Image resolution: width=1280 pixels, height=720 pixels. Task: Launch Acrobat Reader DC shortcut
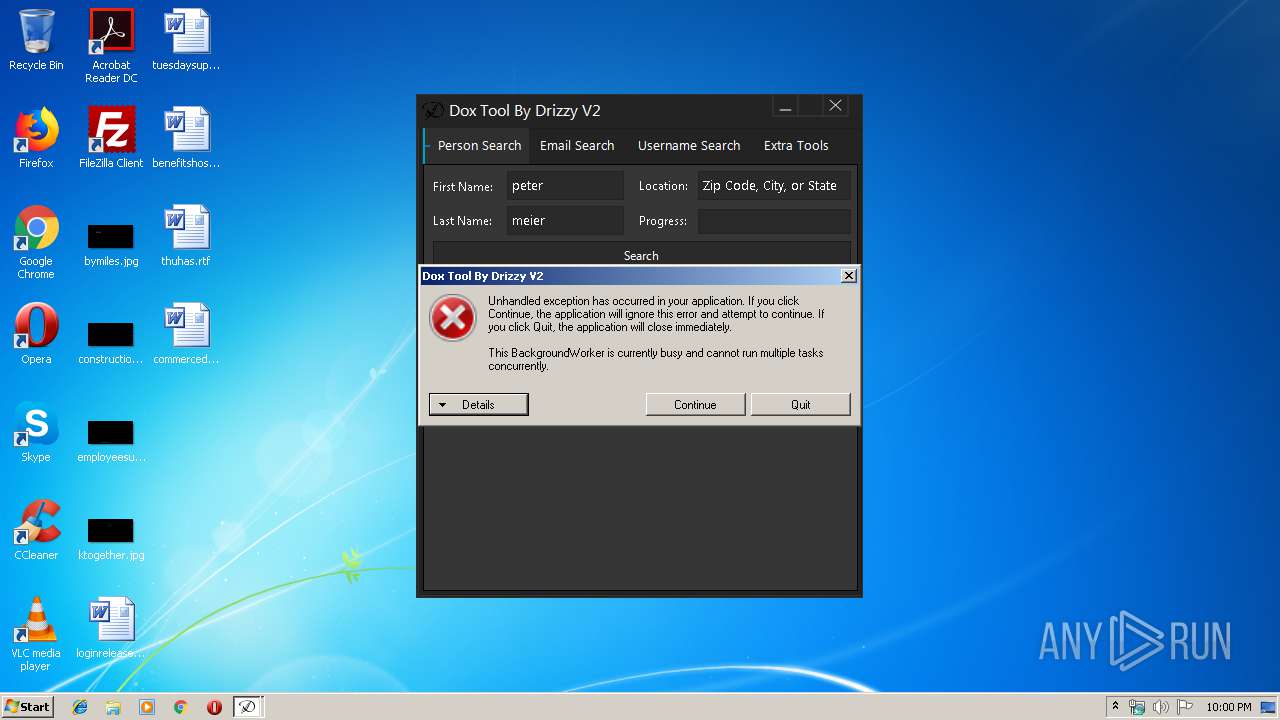pos(111,46)
